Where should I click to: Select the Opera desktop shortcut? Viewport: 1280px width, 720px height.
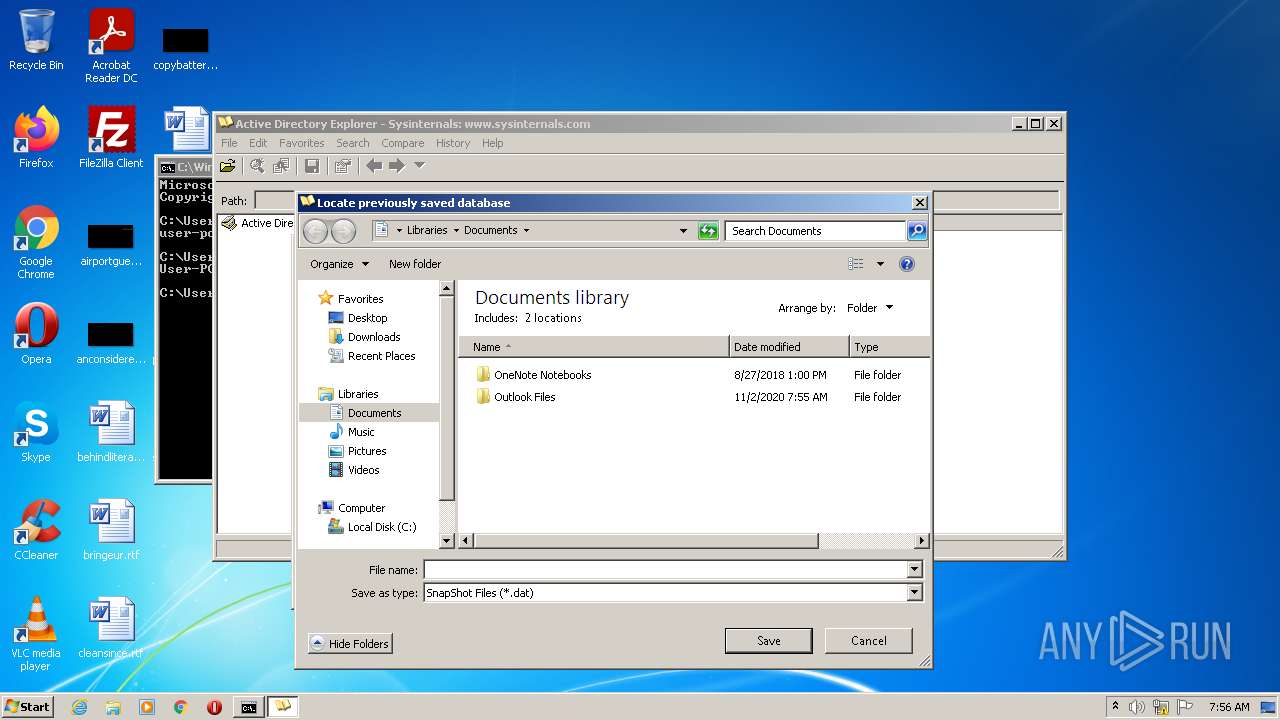[36, 334]
